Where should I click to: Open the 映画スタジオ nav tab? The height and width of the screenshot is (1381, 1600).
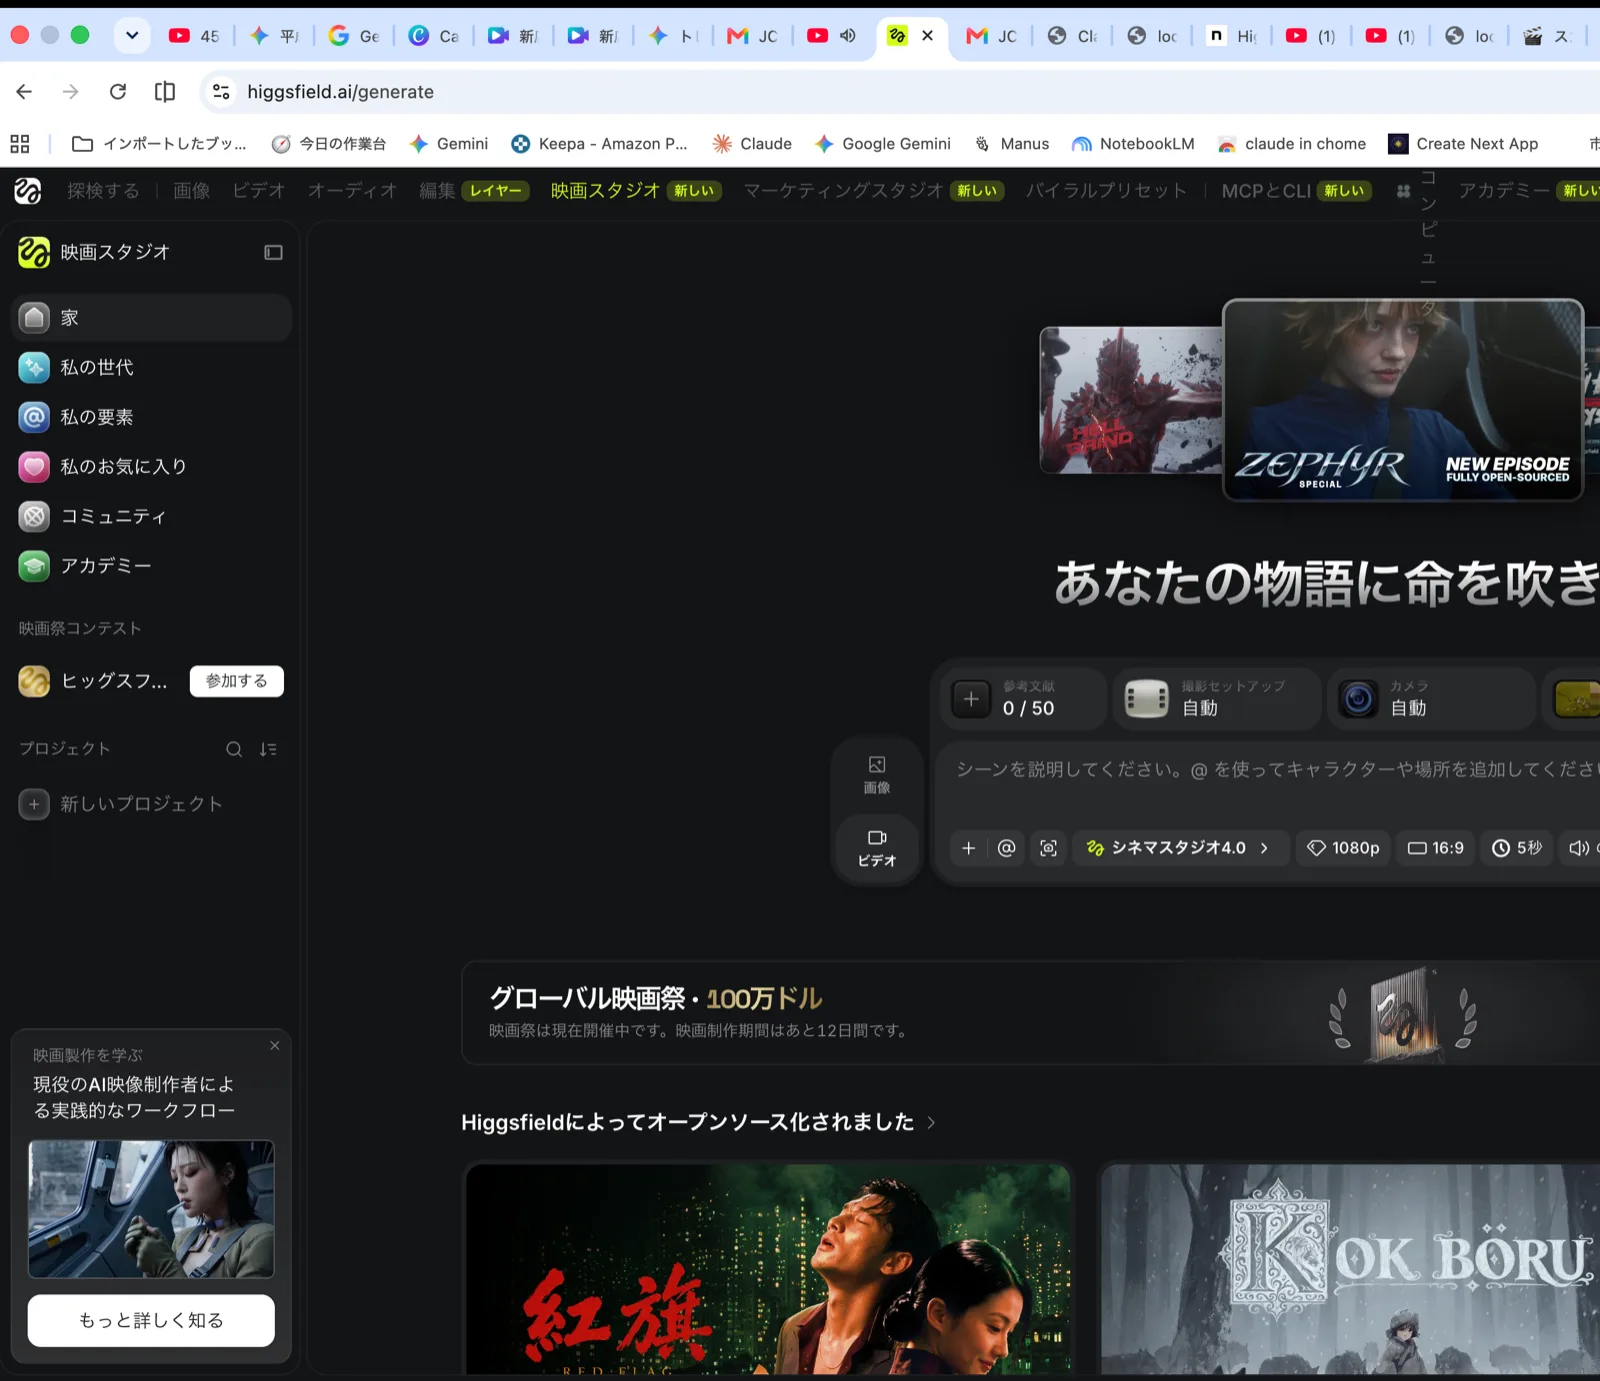pyautogui.click(x=605, y=190)
